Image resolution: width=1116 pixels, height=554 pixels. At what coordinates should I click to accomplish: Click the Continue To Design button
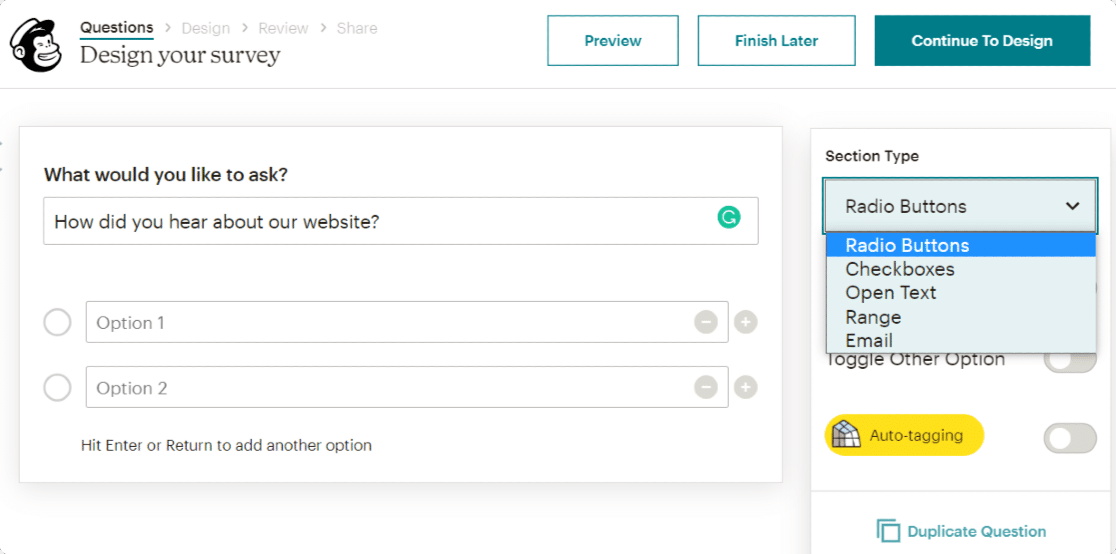[982, 41]
